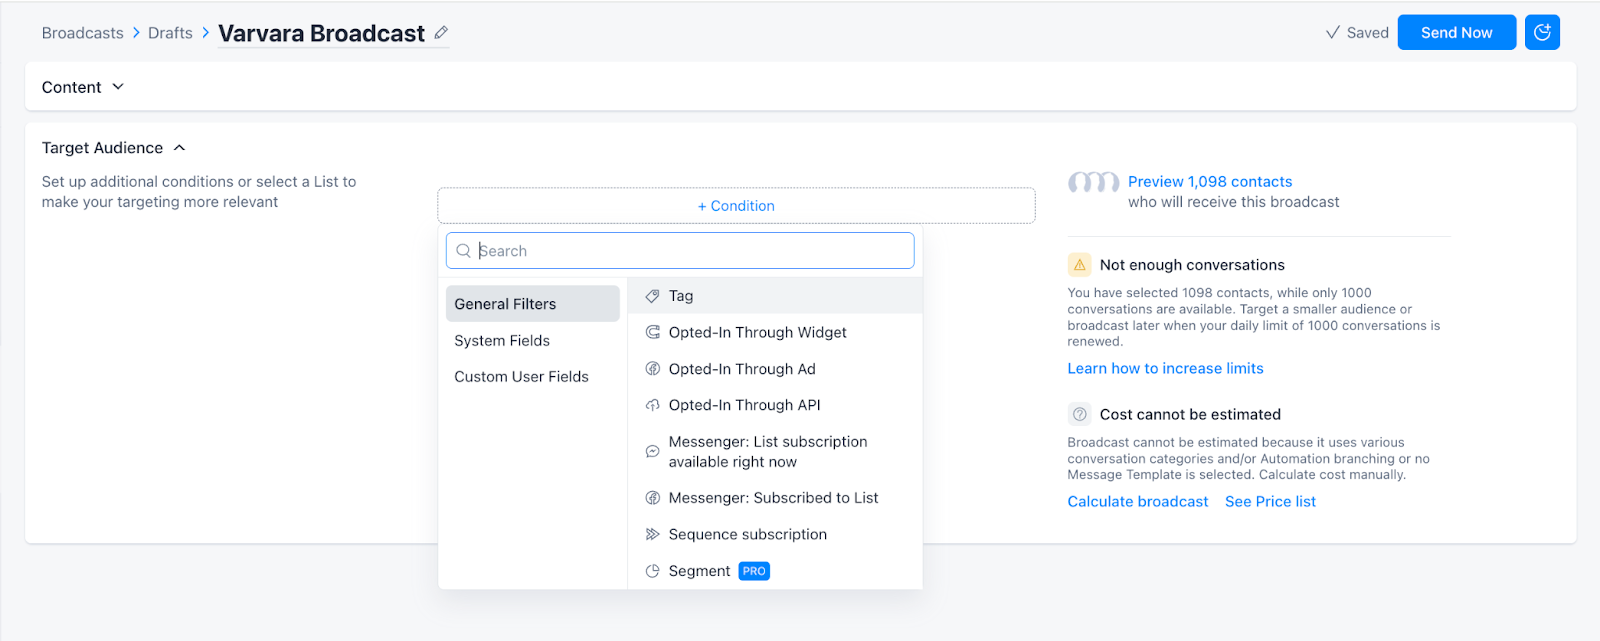This screenshot has width=1600, height=641.
Task: Click the Calculate broadcast link
Action: click(x=1137, y=502)
